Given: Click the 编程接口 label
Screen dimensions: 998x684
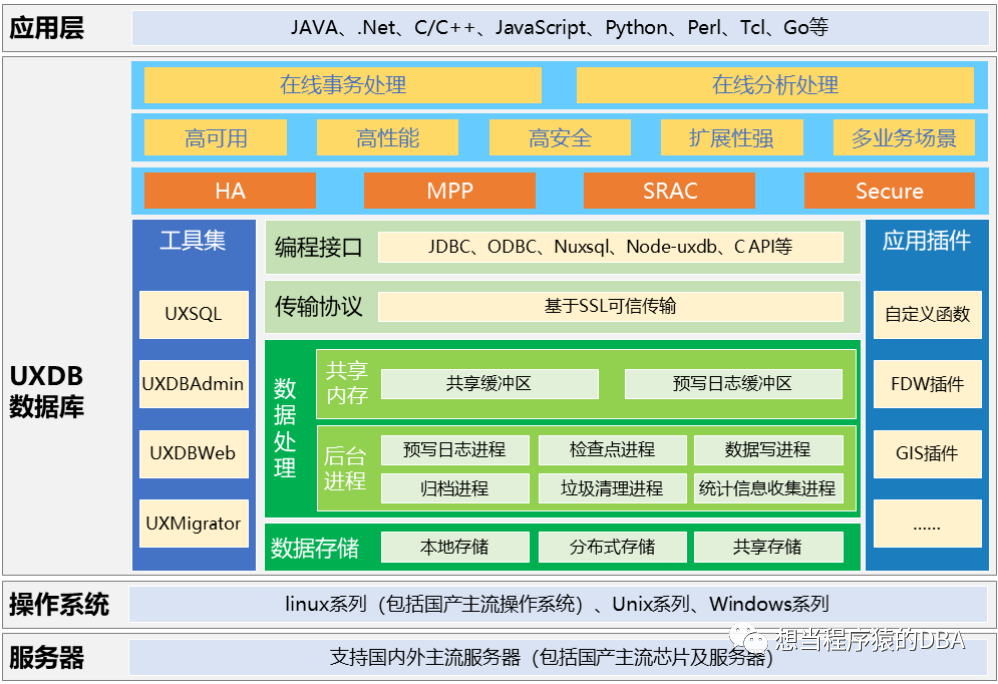Looking at the screenshot, I should tap(318, 247).
